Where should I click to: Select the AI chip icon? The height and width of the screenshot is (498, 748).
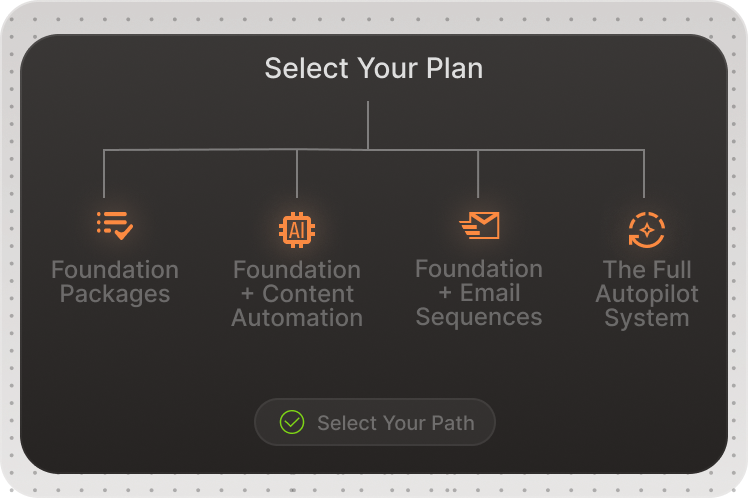pyautogui.click(x=297, y=230)
